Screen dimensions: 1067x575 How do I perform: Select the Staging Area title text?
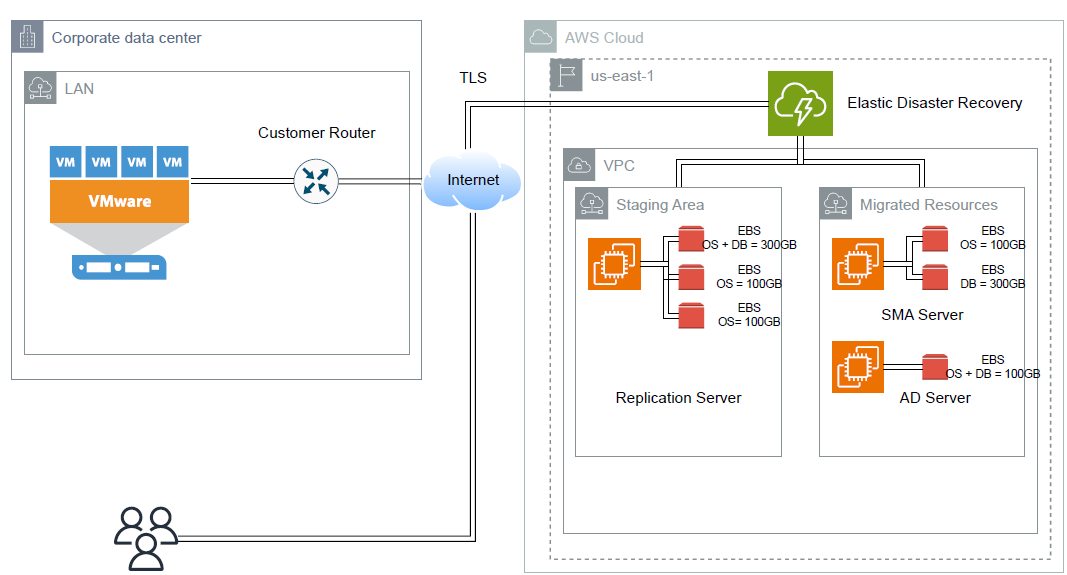660,205
